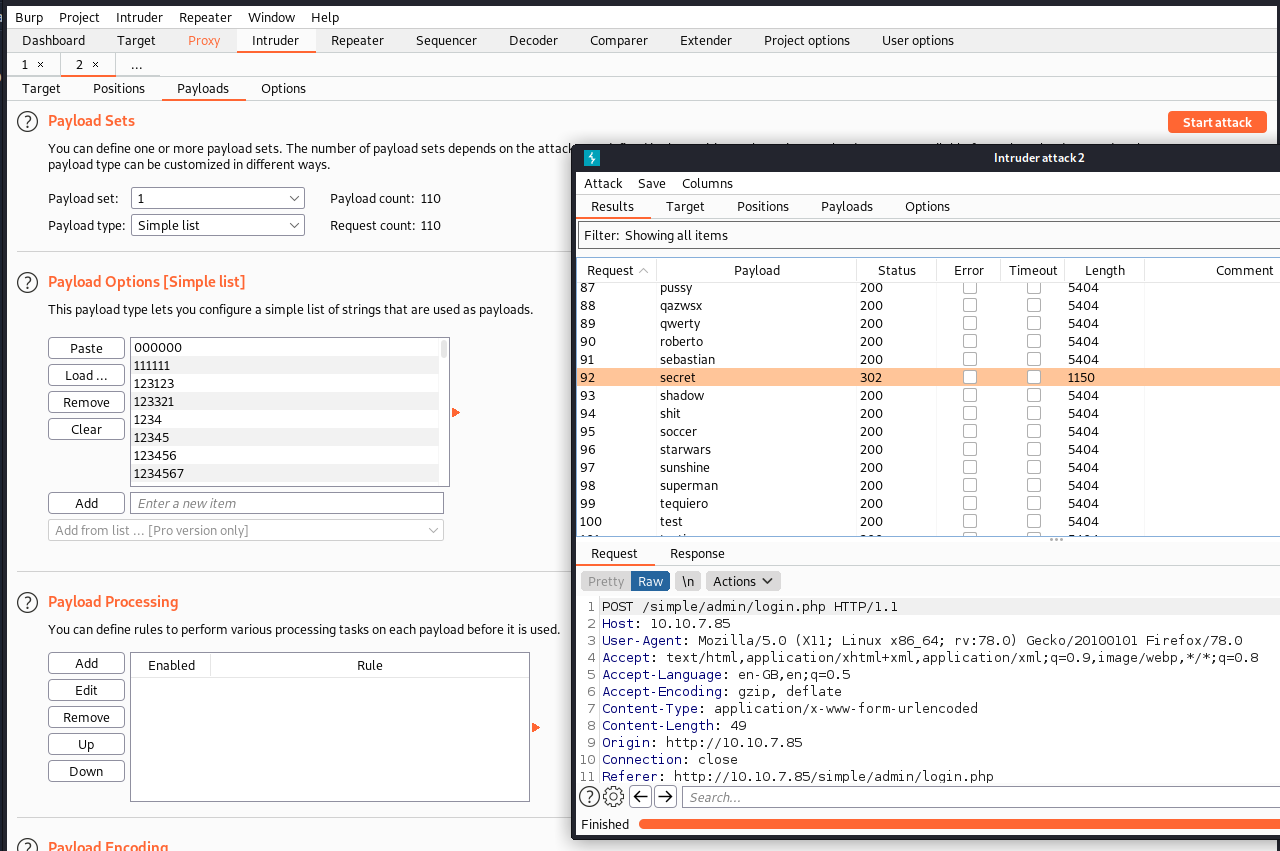Expand the Actions dropdown

[743, 581]
